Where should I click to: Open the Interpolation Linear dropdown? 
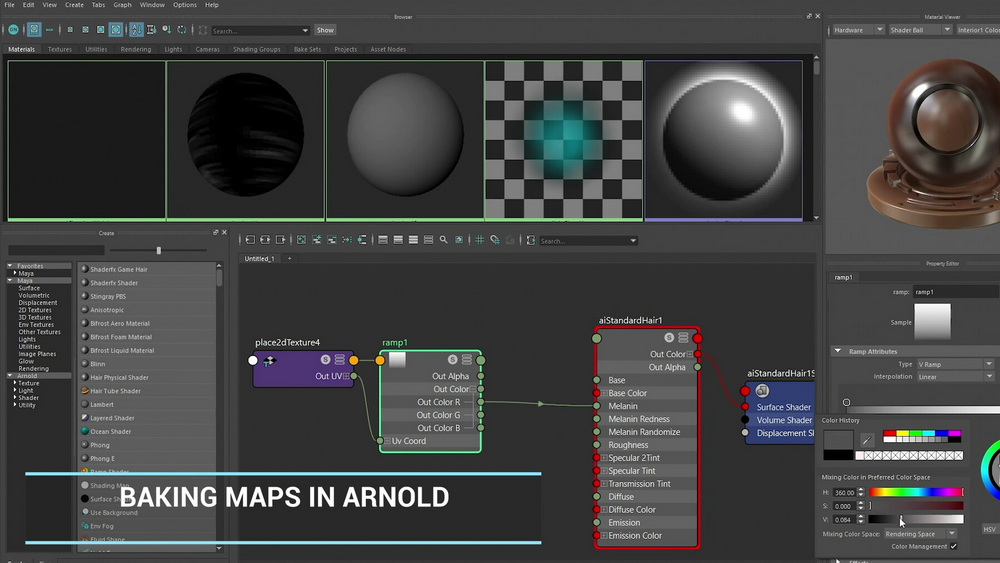click(955, 377)
